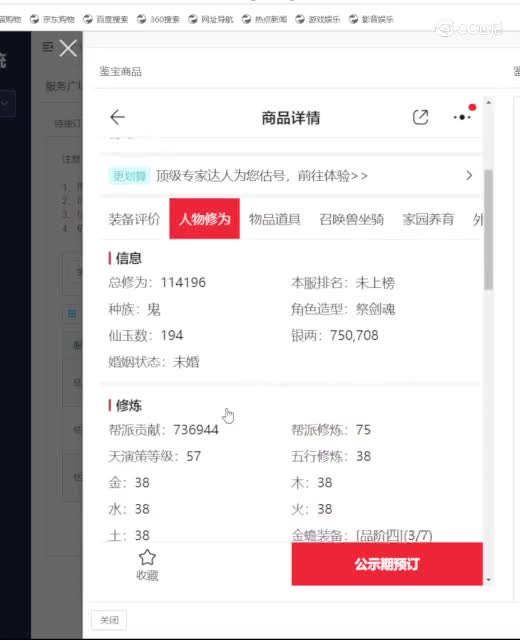Open the 网址导航 bookmark

(x=211, y=19)
